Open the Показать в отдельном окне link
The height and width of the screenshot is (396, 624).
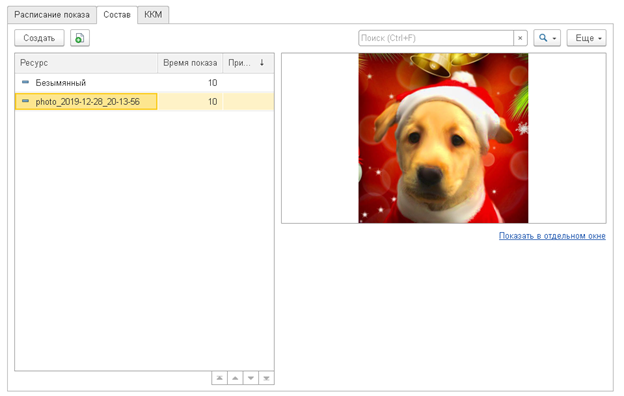click(552, 236)
